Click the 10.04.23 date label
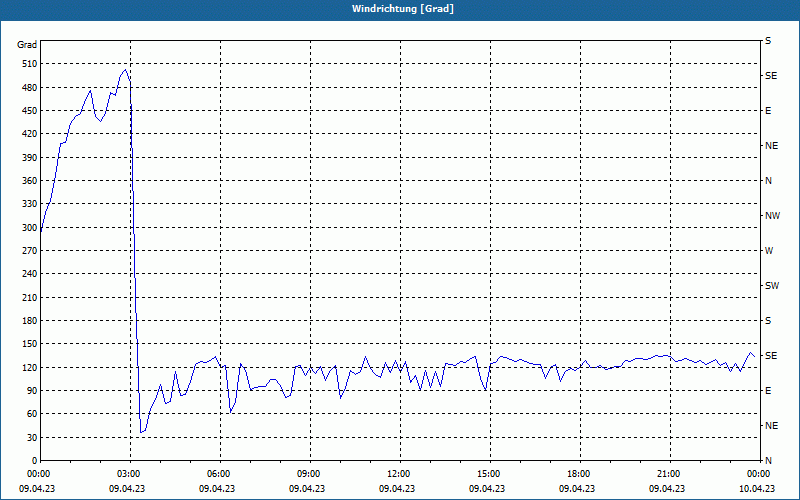 tap(757, 489)
